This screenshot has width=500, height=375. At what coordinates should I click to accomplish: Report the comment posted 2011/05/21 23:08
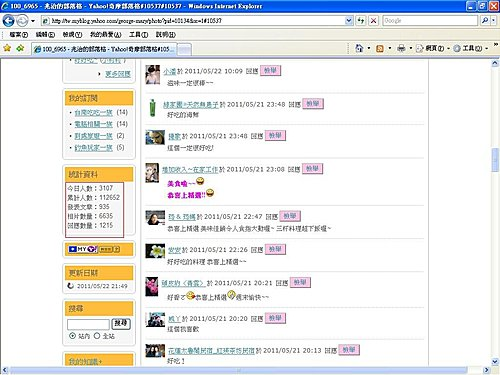[x=312, y=169]
